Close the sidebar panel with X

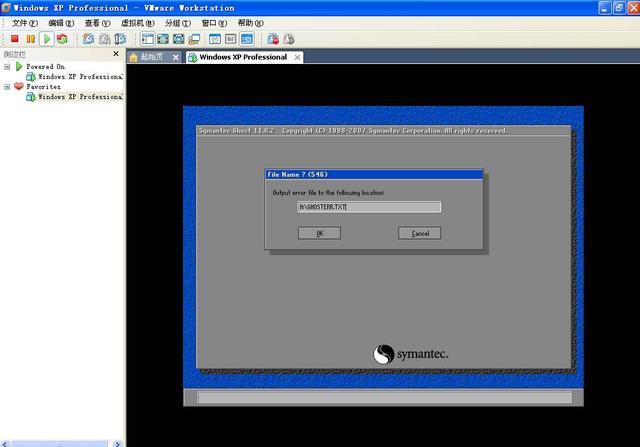[116, 54]
